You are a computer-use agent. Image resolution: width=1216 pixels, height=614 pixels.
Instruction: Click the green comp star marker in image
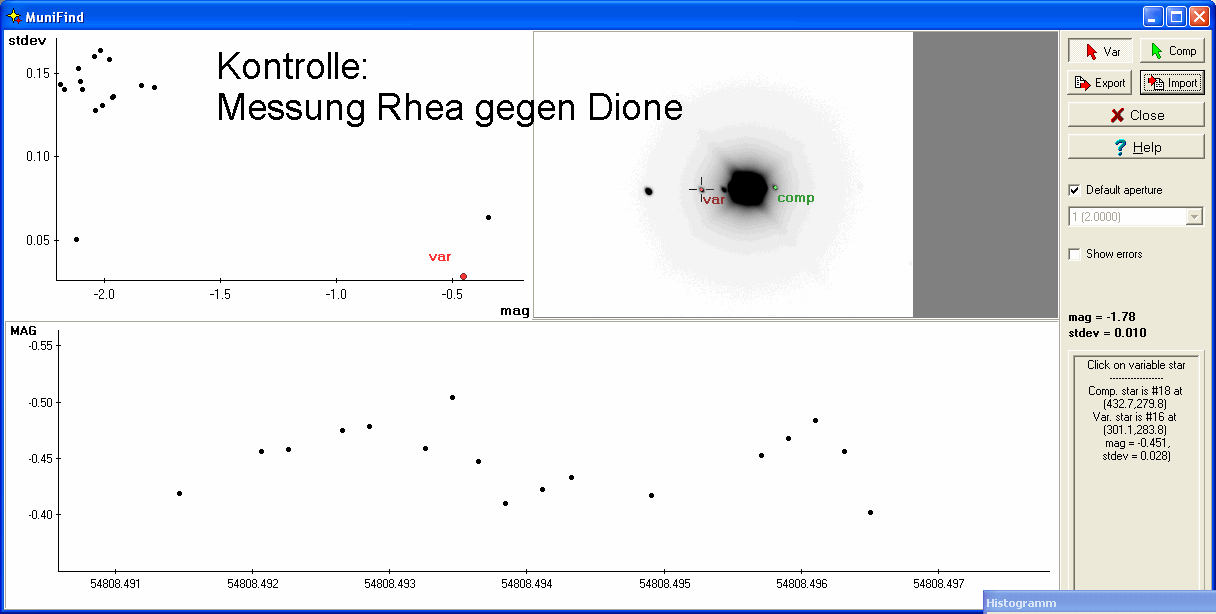click(775, 187)
